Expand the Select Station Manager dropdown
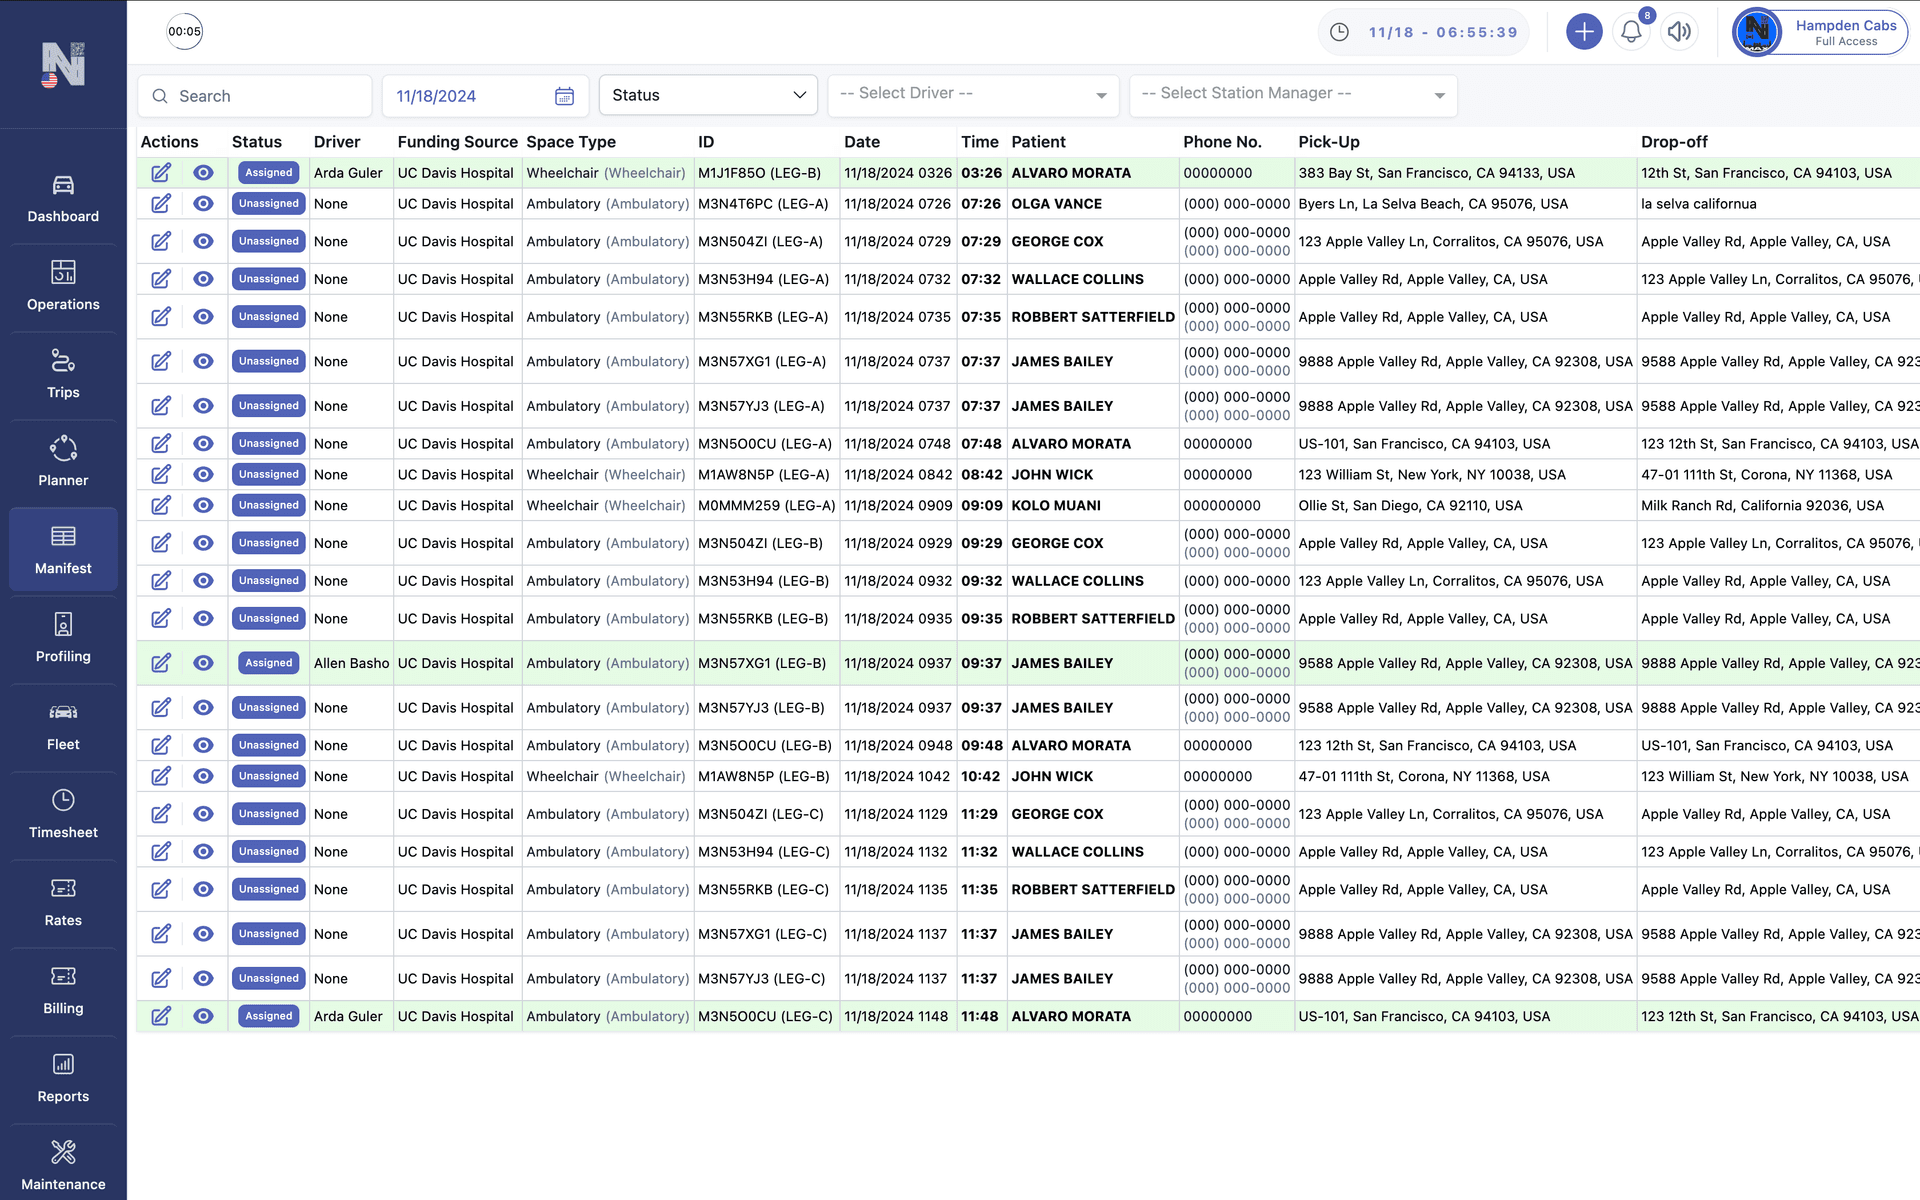 [1293, 95]
